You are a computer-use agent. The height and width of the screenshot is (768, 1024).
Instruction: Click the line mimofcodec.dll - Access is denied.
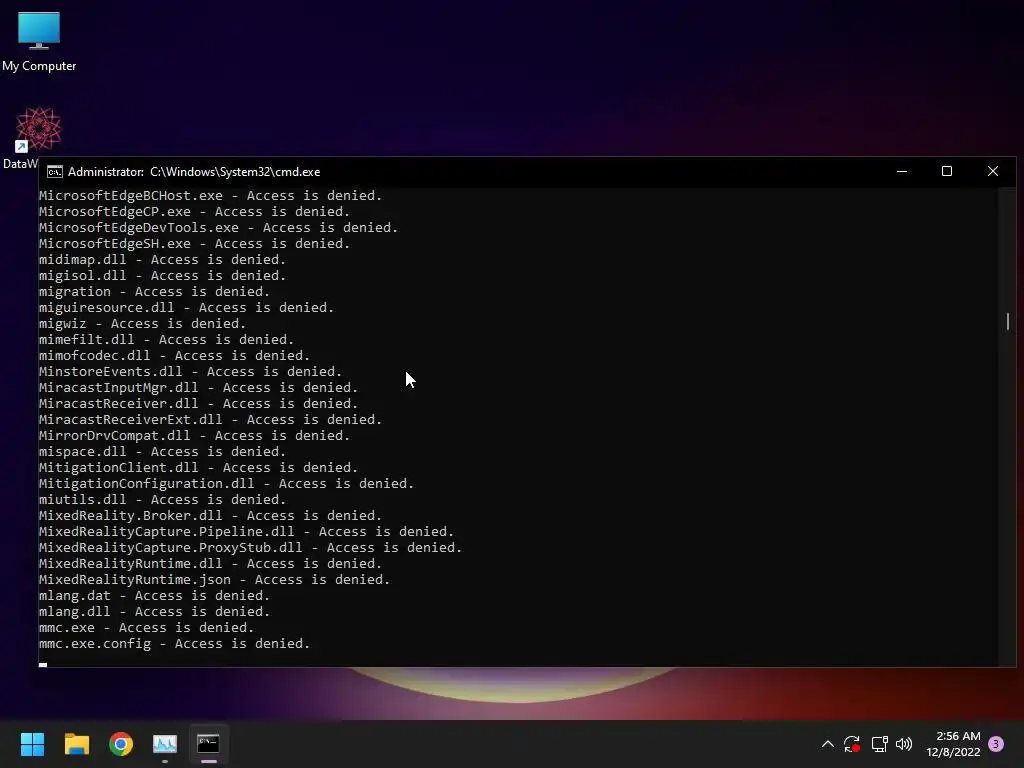coord(174,355)
